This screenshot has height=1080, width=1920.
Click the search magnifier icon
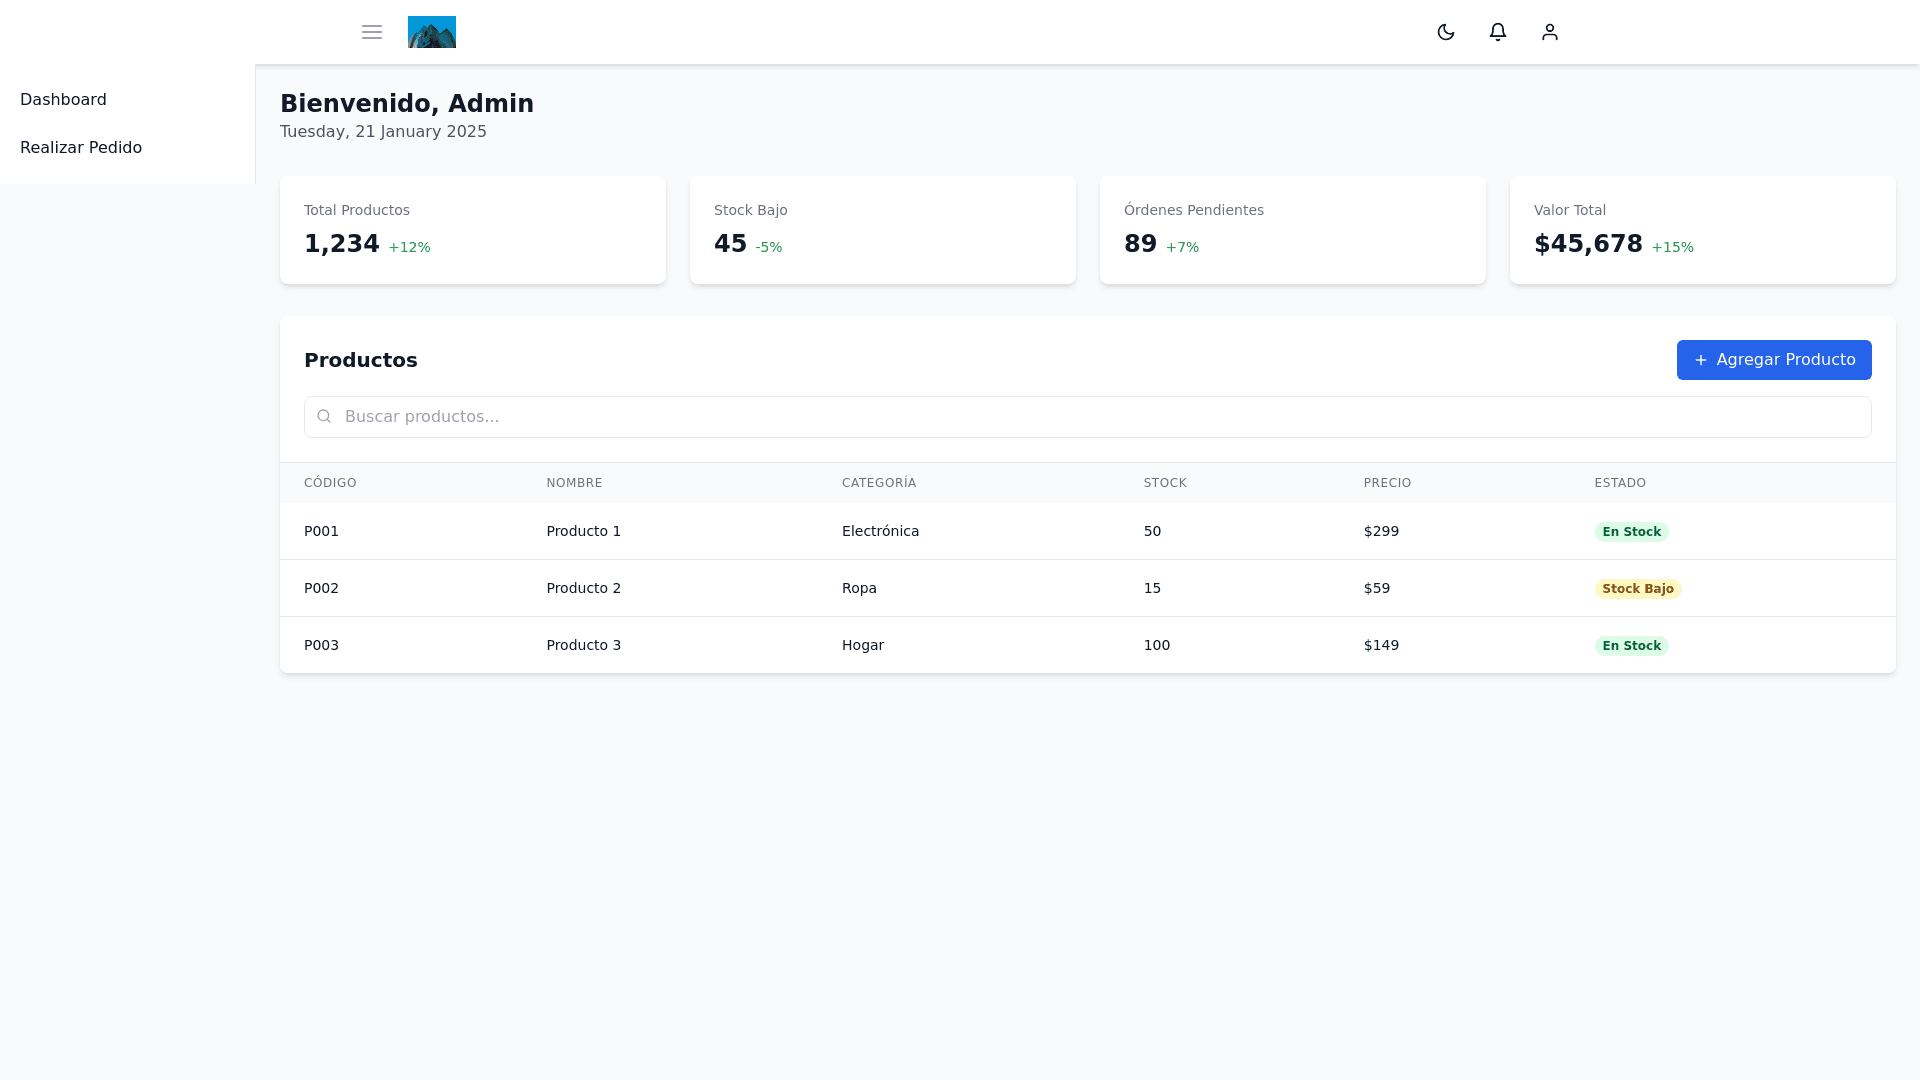pyautogui.click(x=324, y=416)
